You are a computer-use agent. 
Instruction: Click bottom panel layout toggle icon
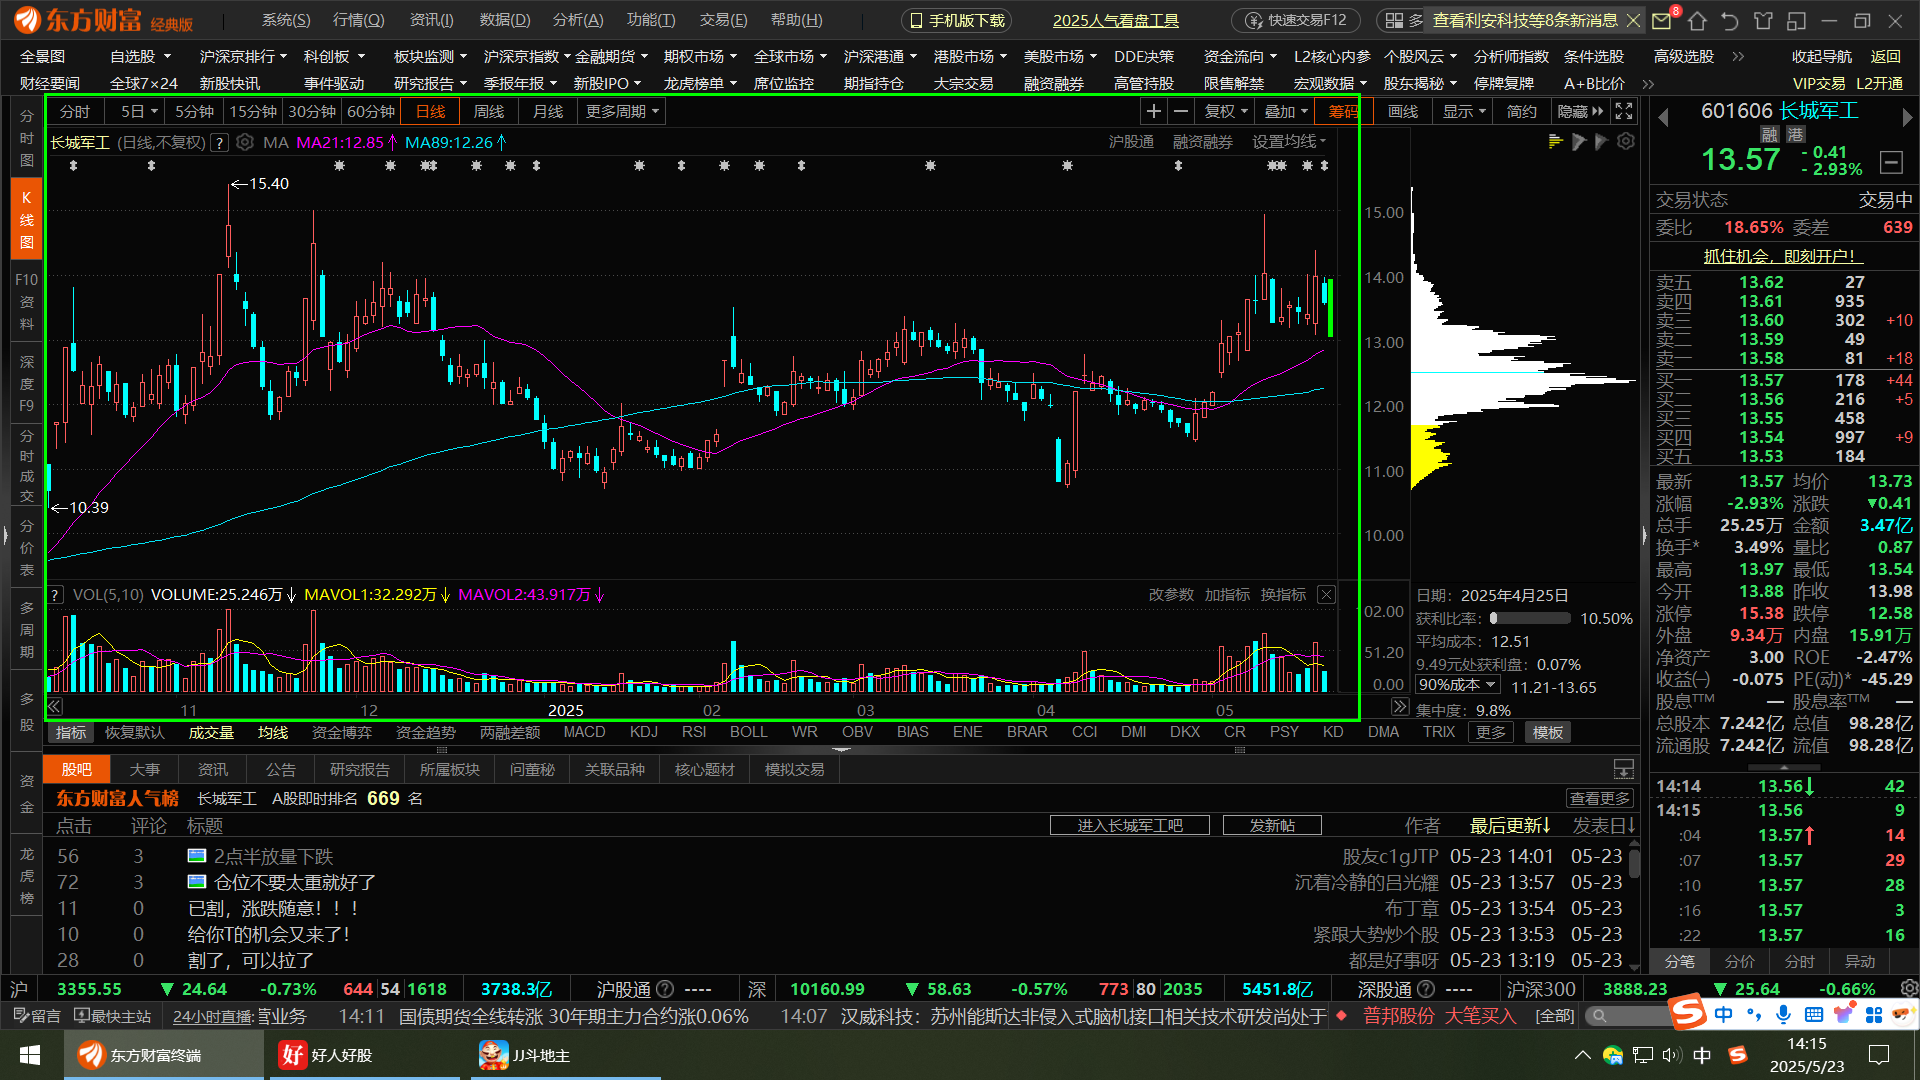pos(1624,769)
